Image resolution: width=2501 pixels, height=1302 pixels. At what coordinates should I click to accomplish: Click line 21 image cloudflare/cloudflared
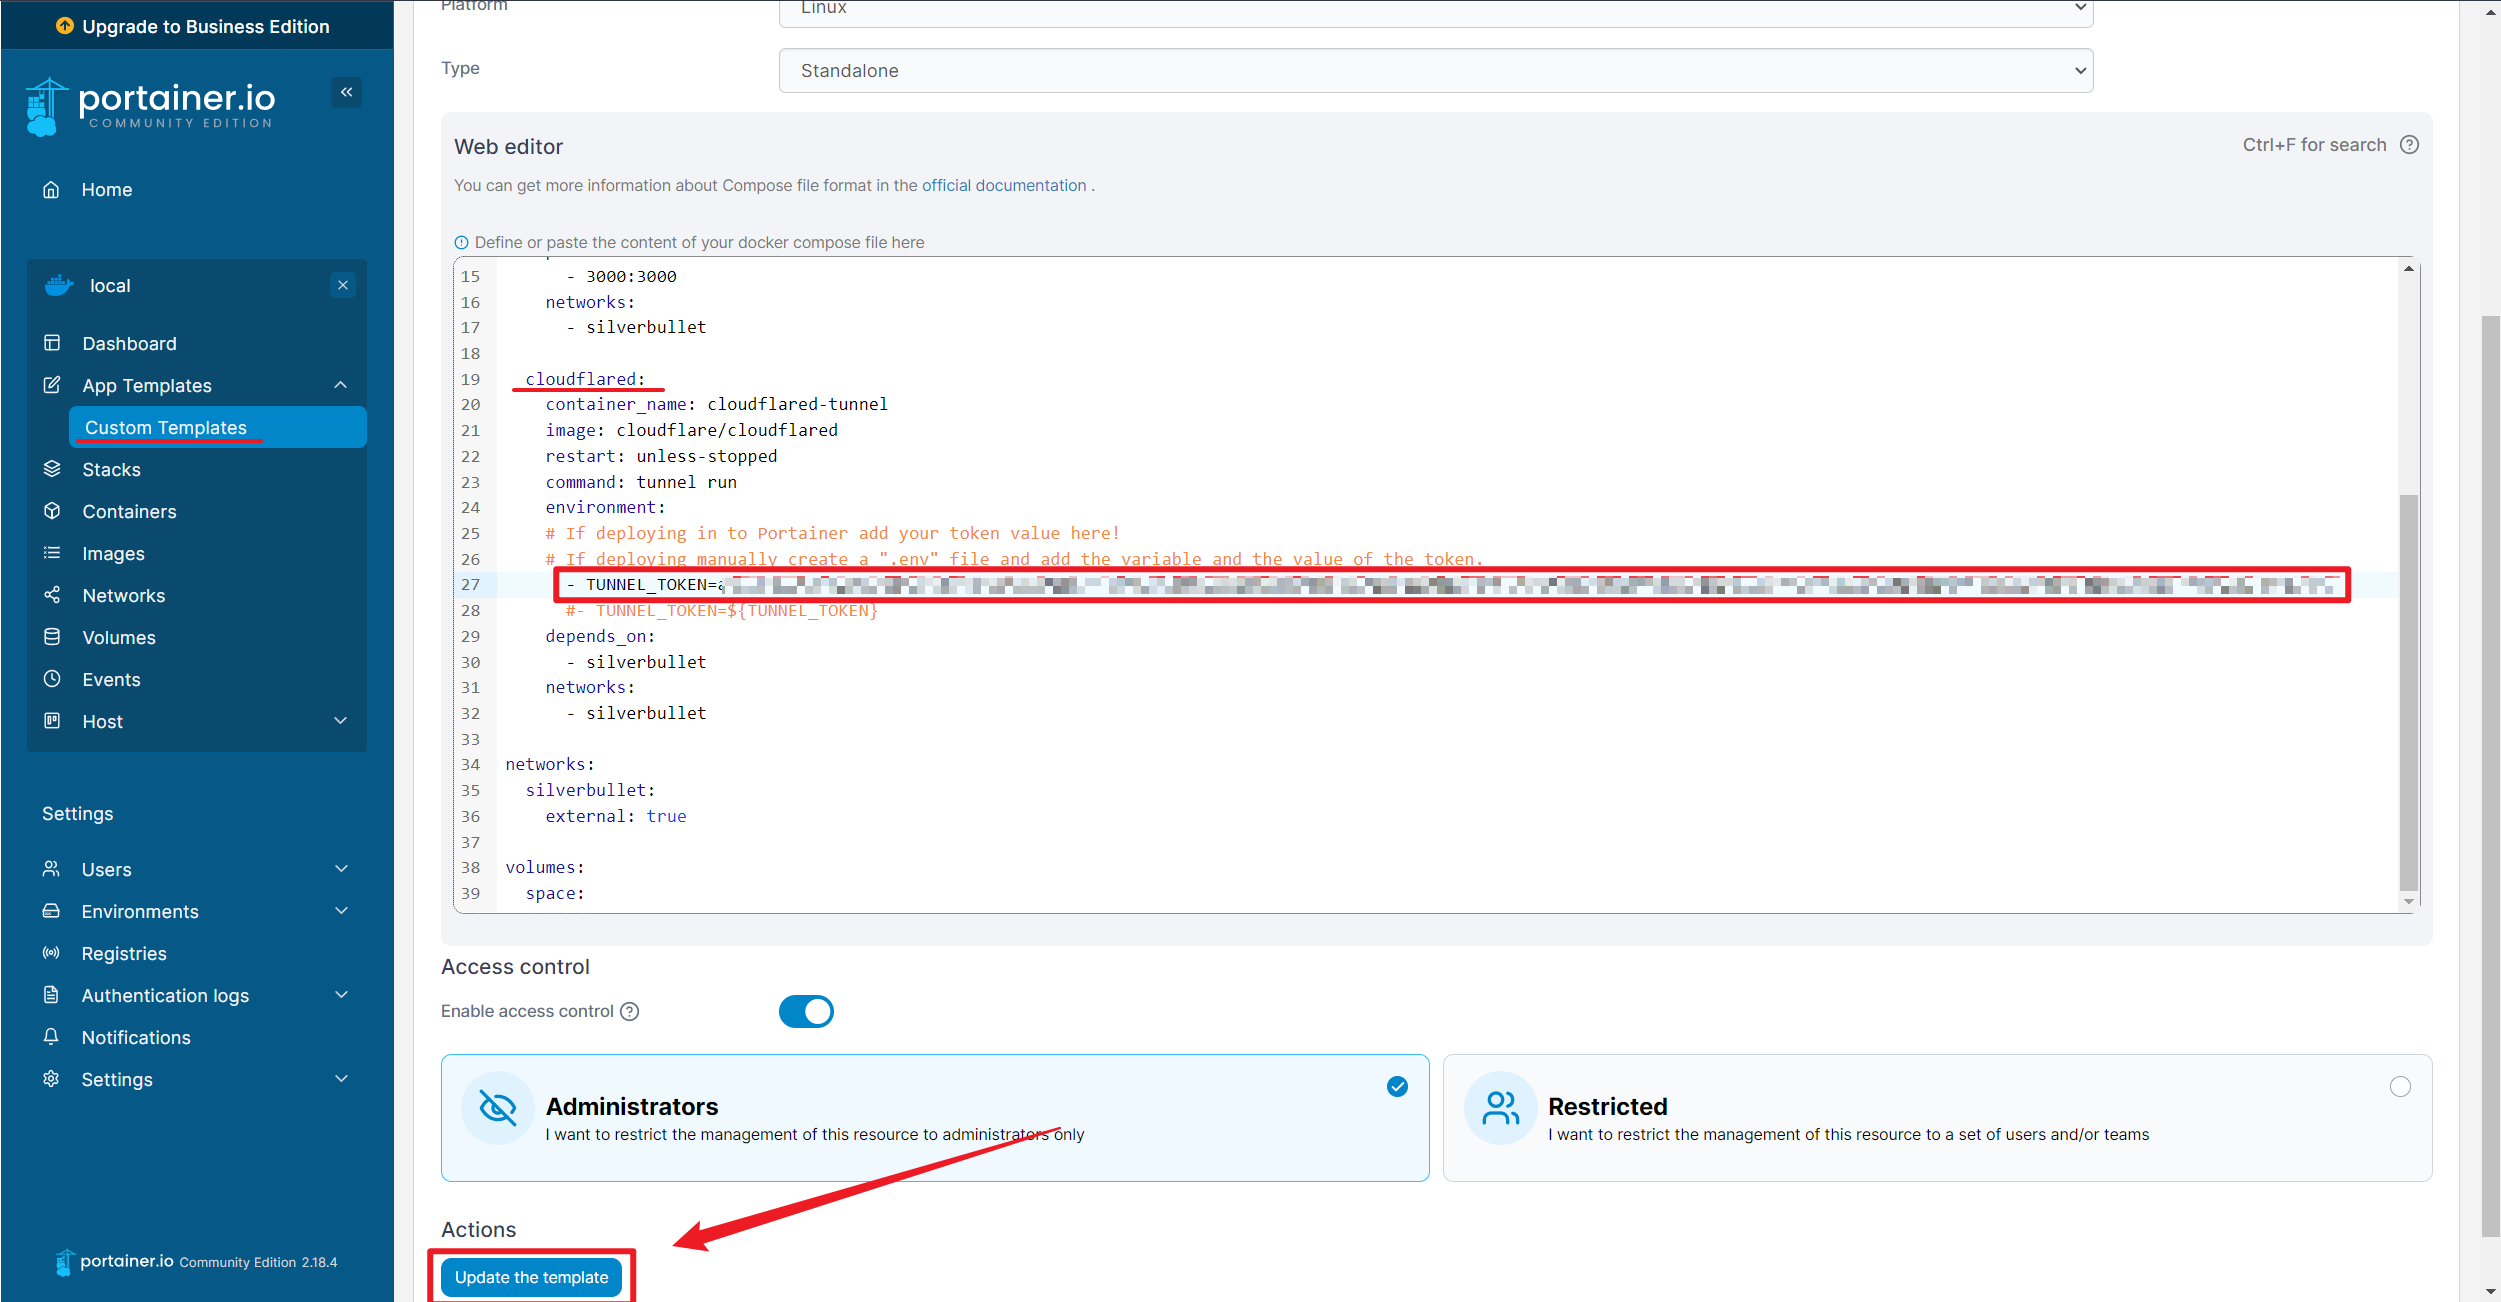[691, 430]
